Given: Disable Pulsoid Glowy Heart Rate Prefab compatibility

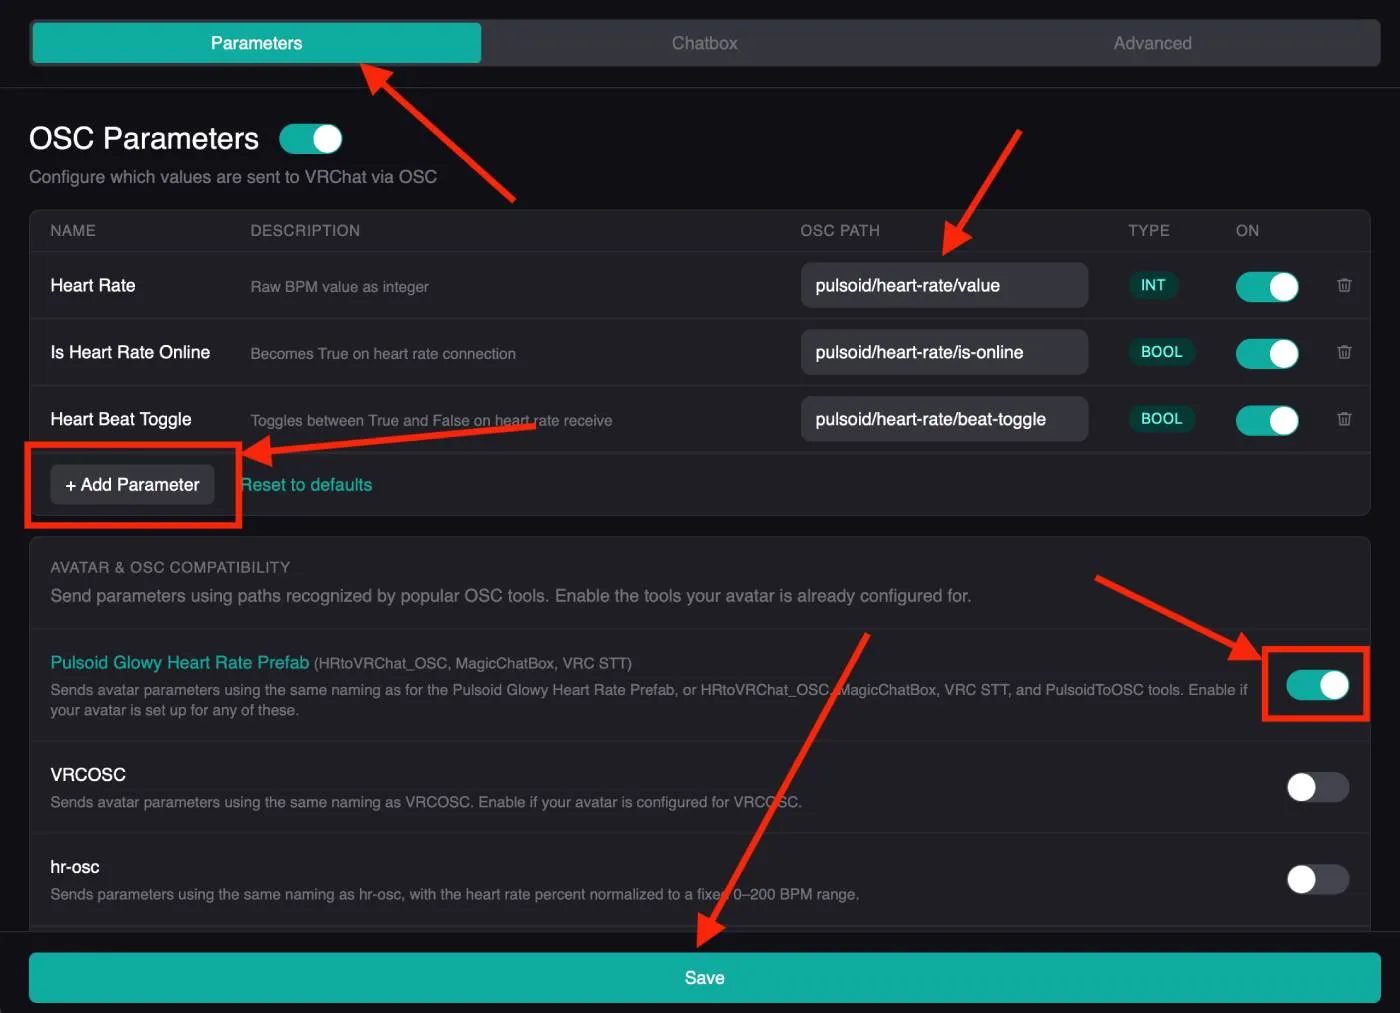Looking at the screenshot, I should pyautogui.click(x=1317, y=685).
